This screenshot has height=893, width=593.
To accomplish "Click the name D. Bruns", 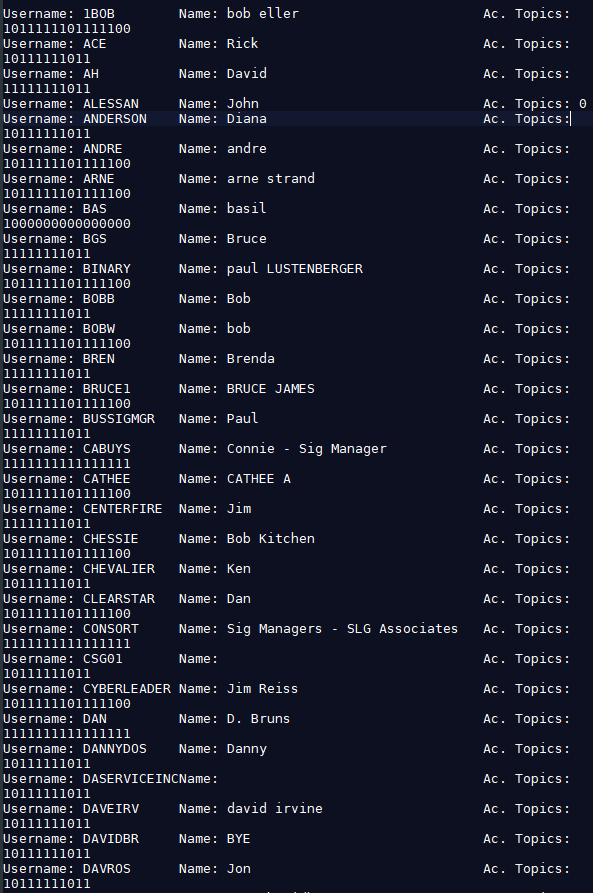I will (x=258, y=719).
